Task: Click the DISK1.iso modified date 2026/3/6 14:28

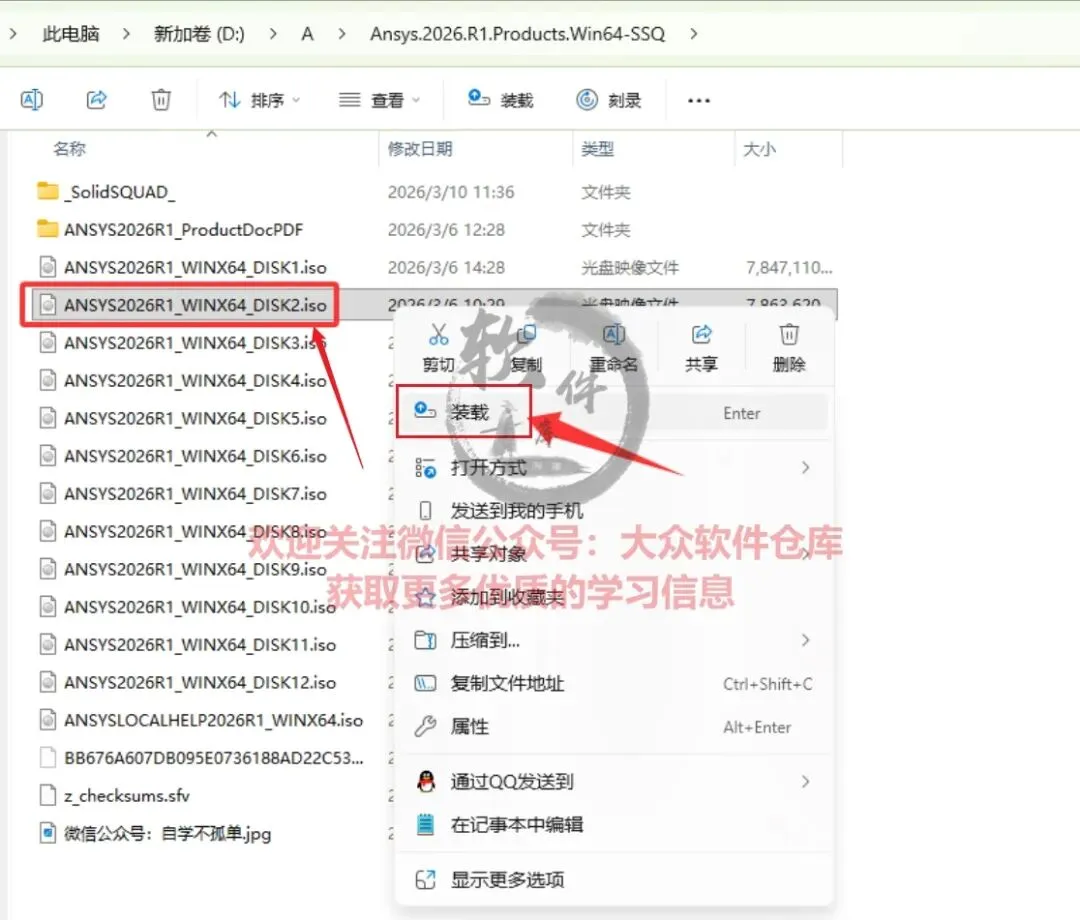Action: tap(446, 268)
